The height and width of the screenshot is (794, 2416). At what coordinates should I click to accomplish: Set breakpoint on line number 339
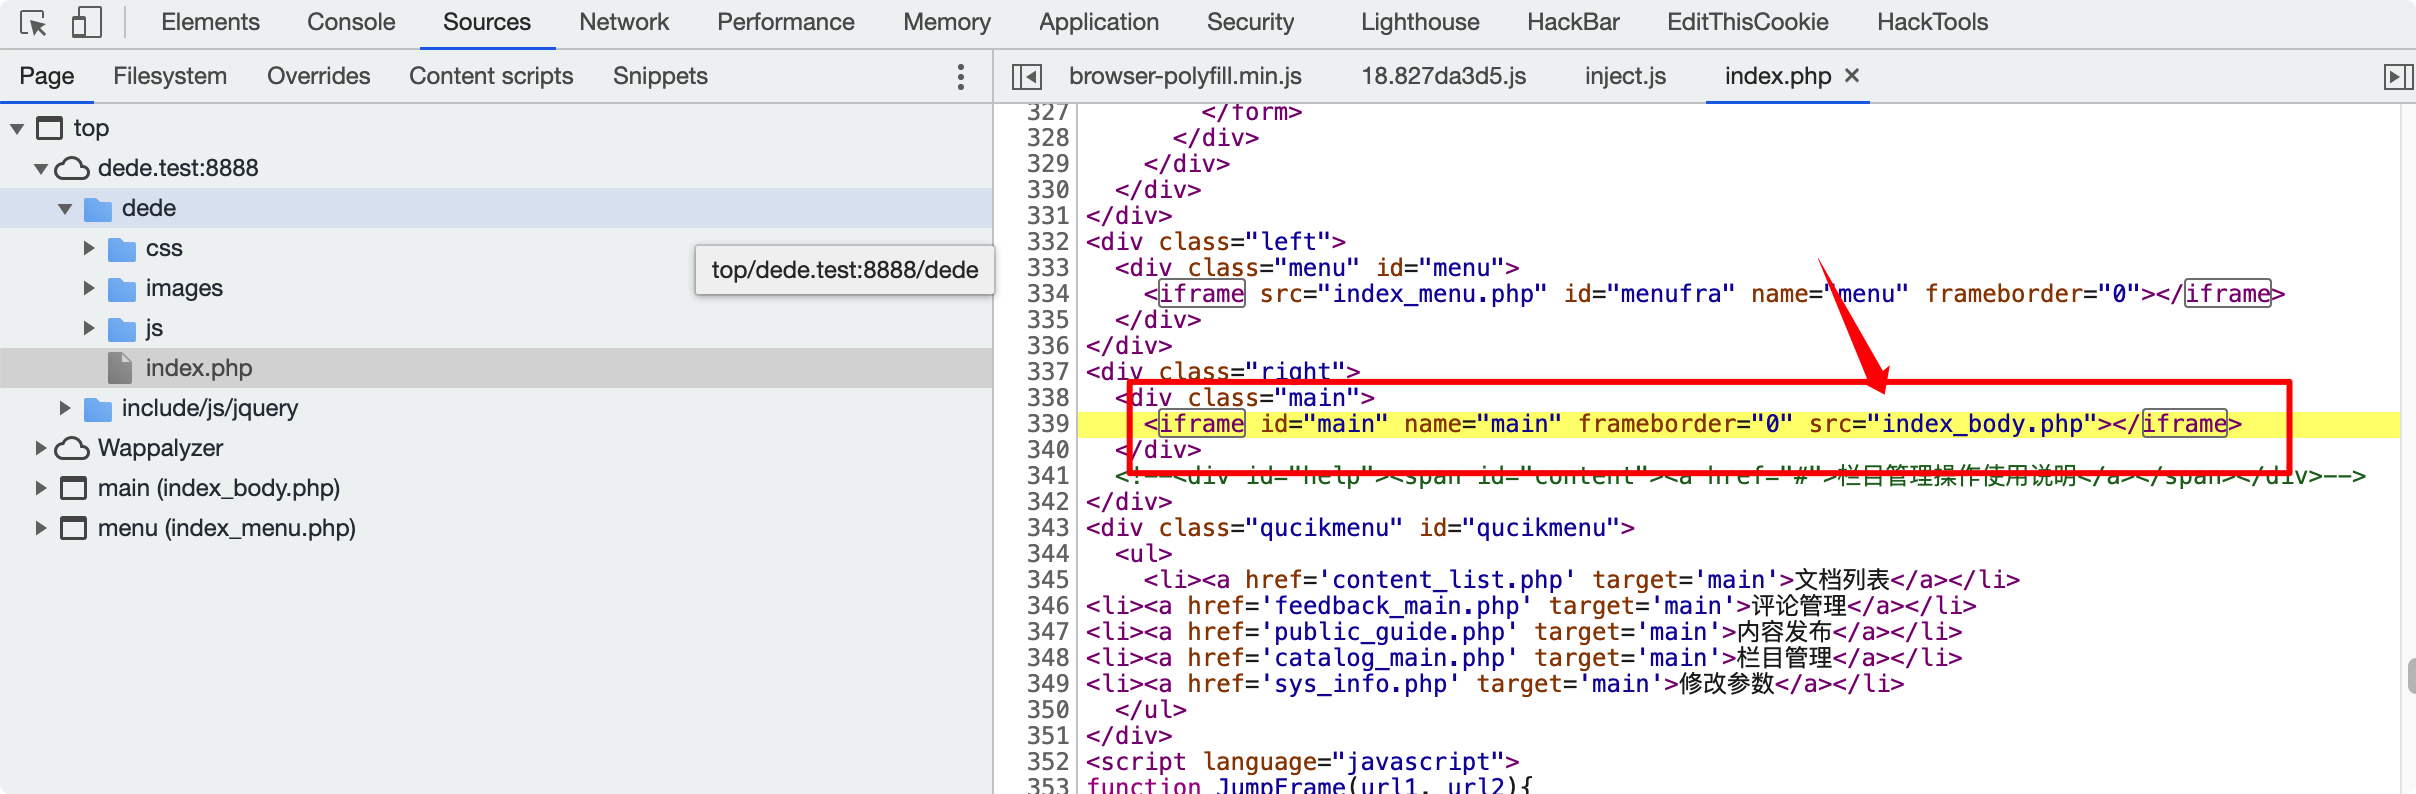1047,424
